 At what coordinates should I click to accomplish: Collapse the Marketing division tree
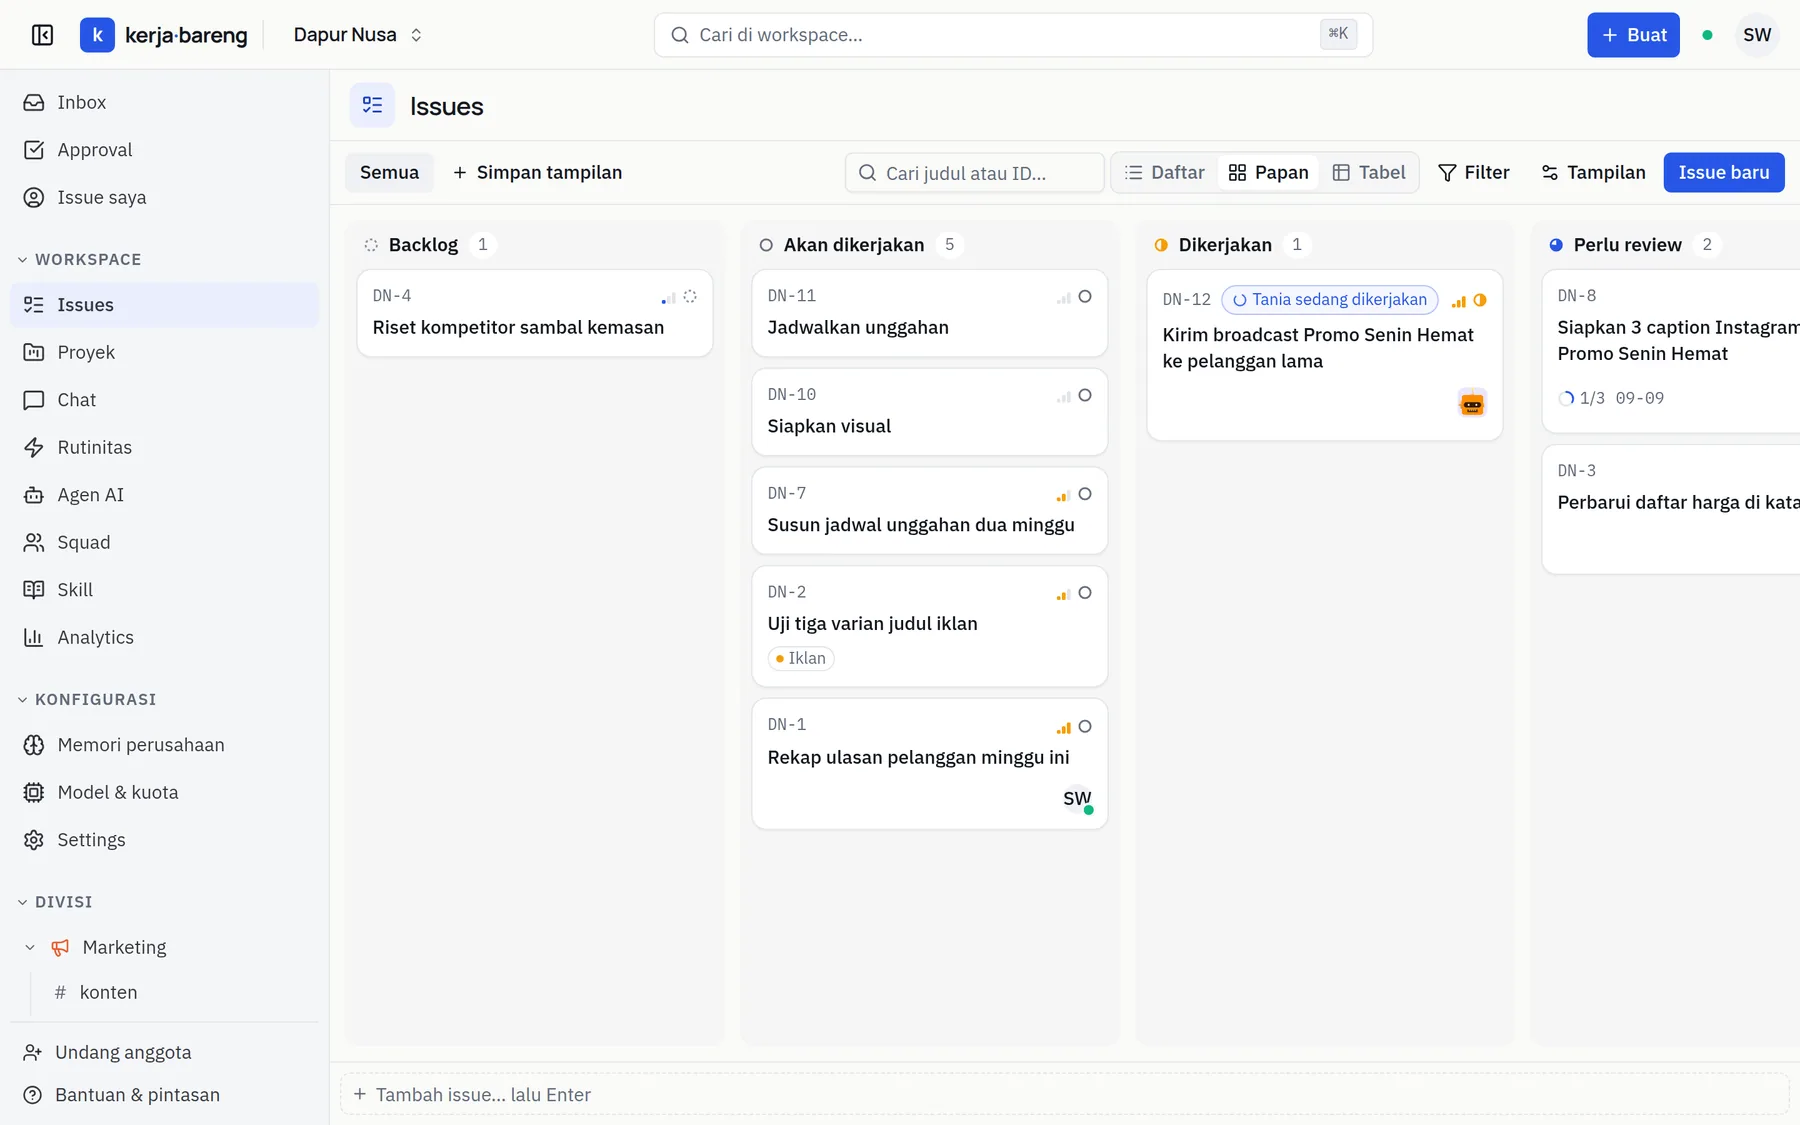(x=30, y=947)
